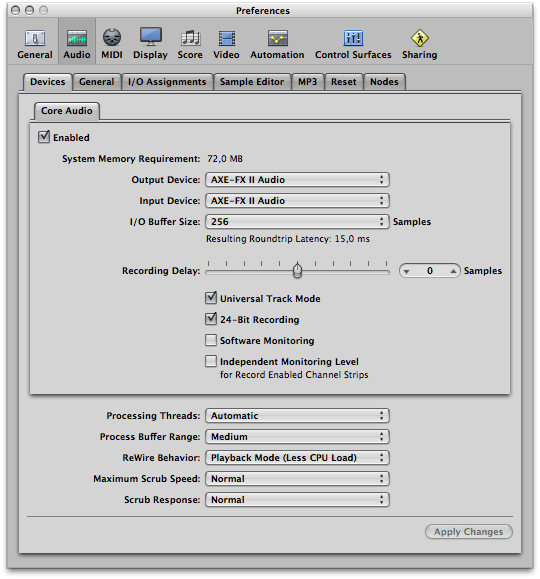Switch to the I/O Assignments tab
This screenshot has height=579, width=540.
pos(167,82)
